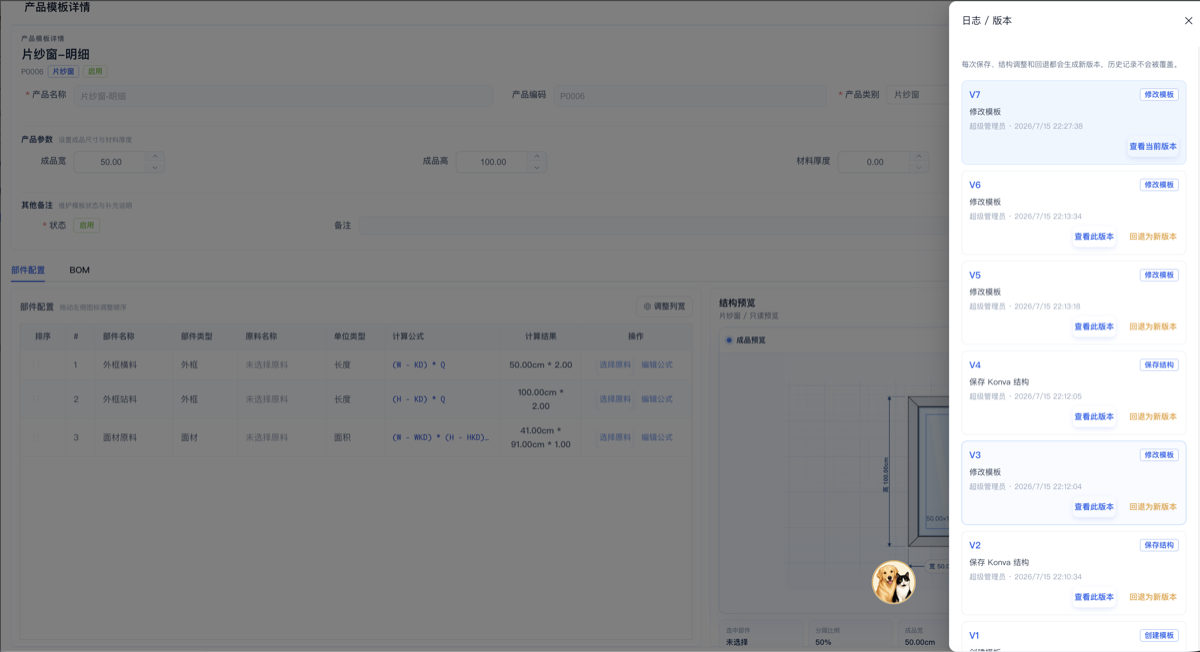Click 查看当前版本 for version V7
This screenshot has height=652, width=1200.
[1152, 146]
